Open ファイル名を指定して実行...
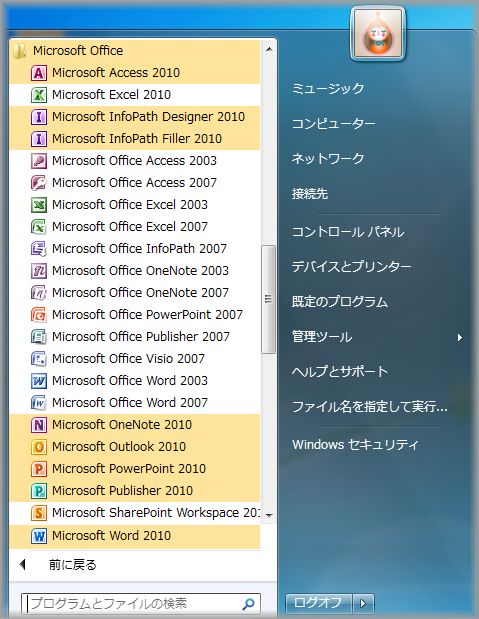This screenshot has width=479, height=619. click(370, 407)
